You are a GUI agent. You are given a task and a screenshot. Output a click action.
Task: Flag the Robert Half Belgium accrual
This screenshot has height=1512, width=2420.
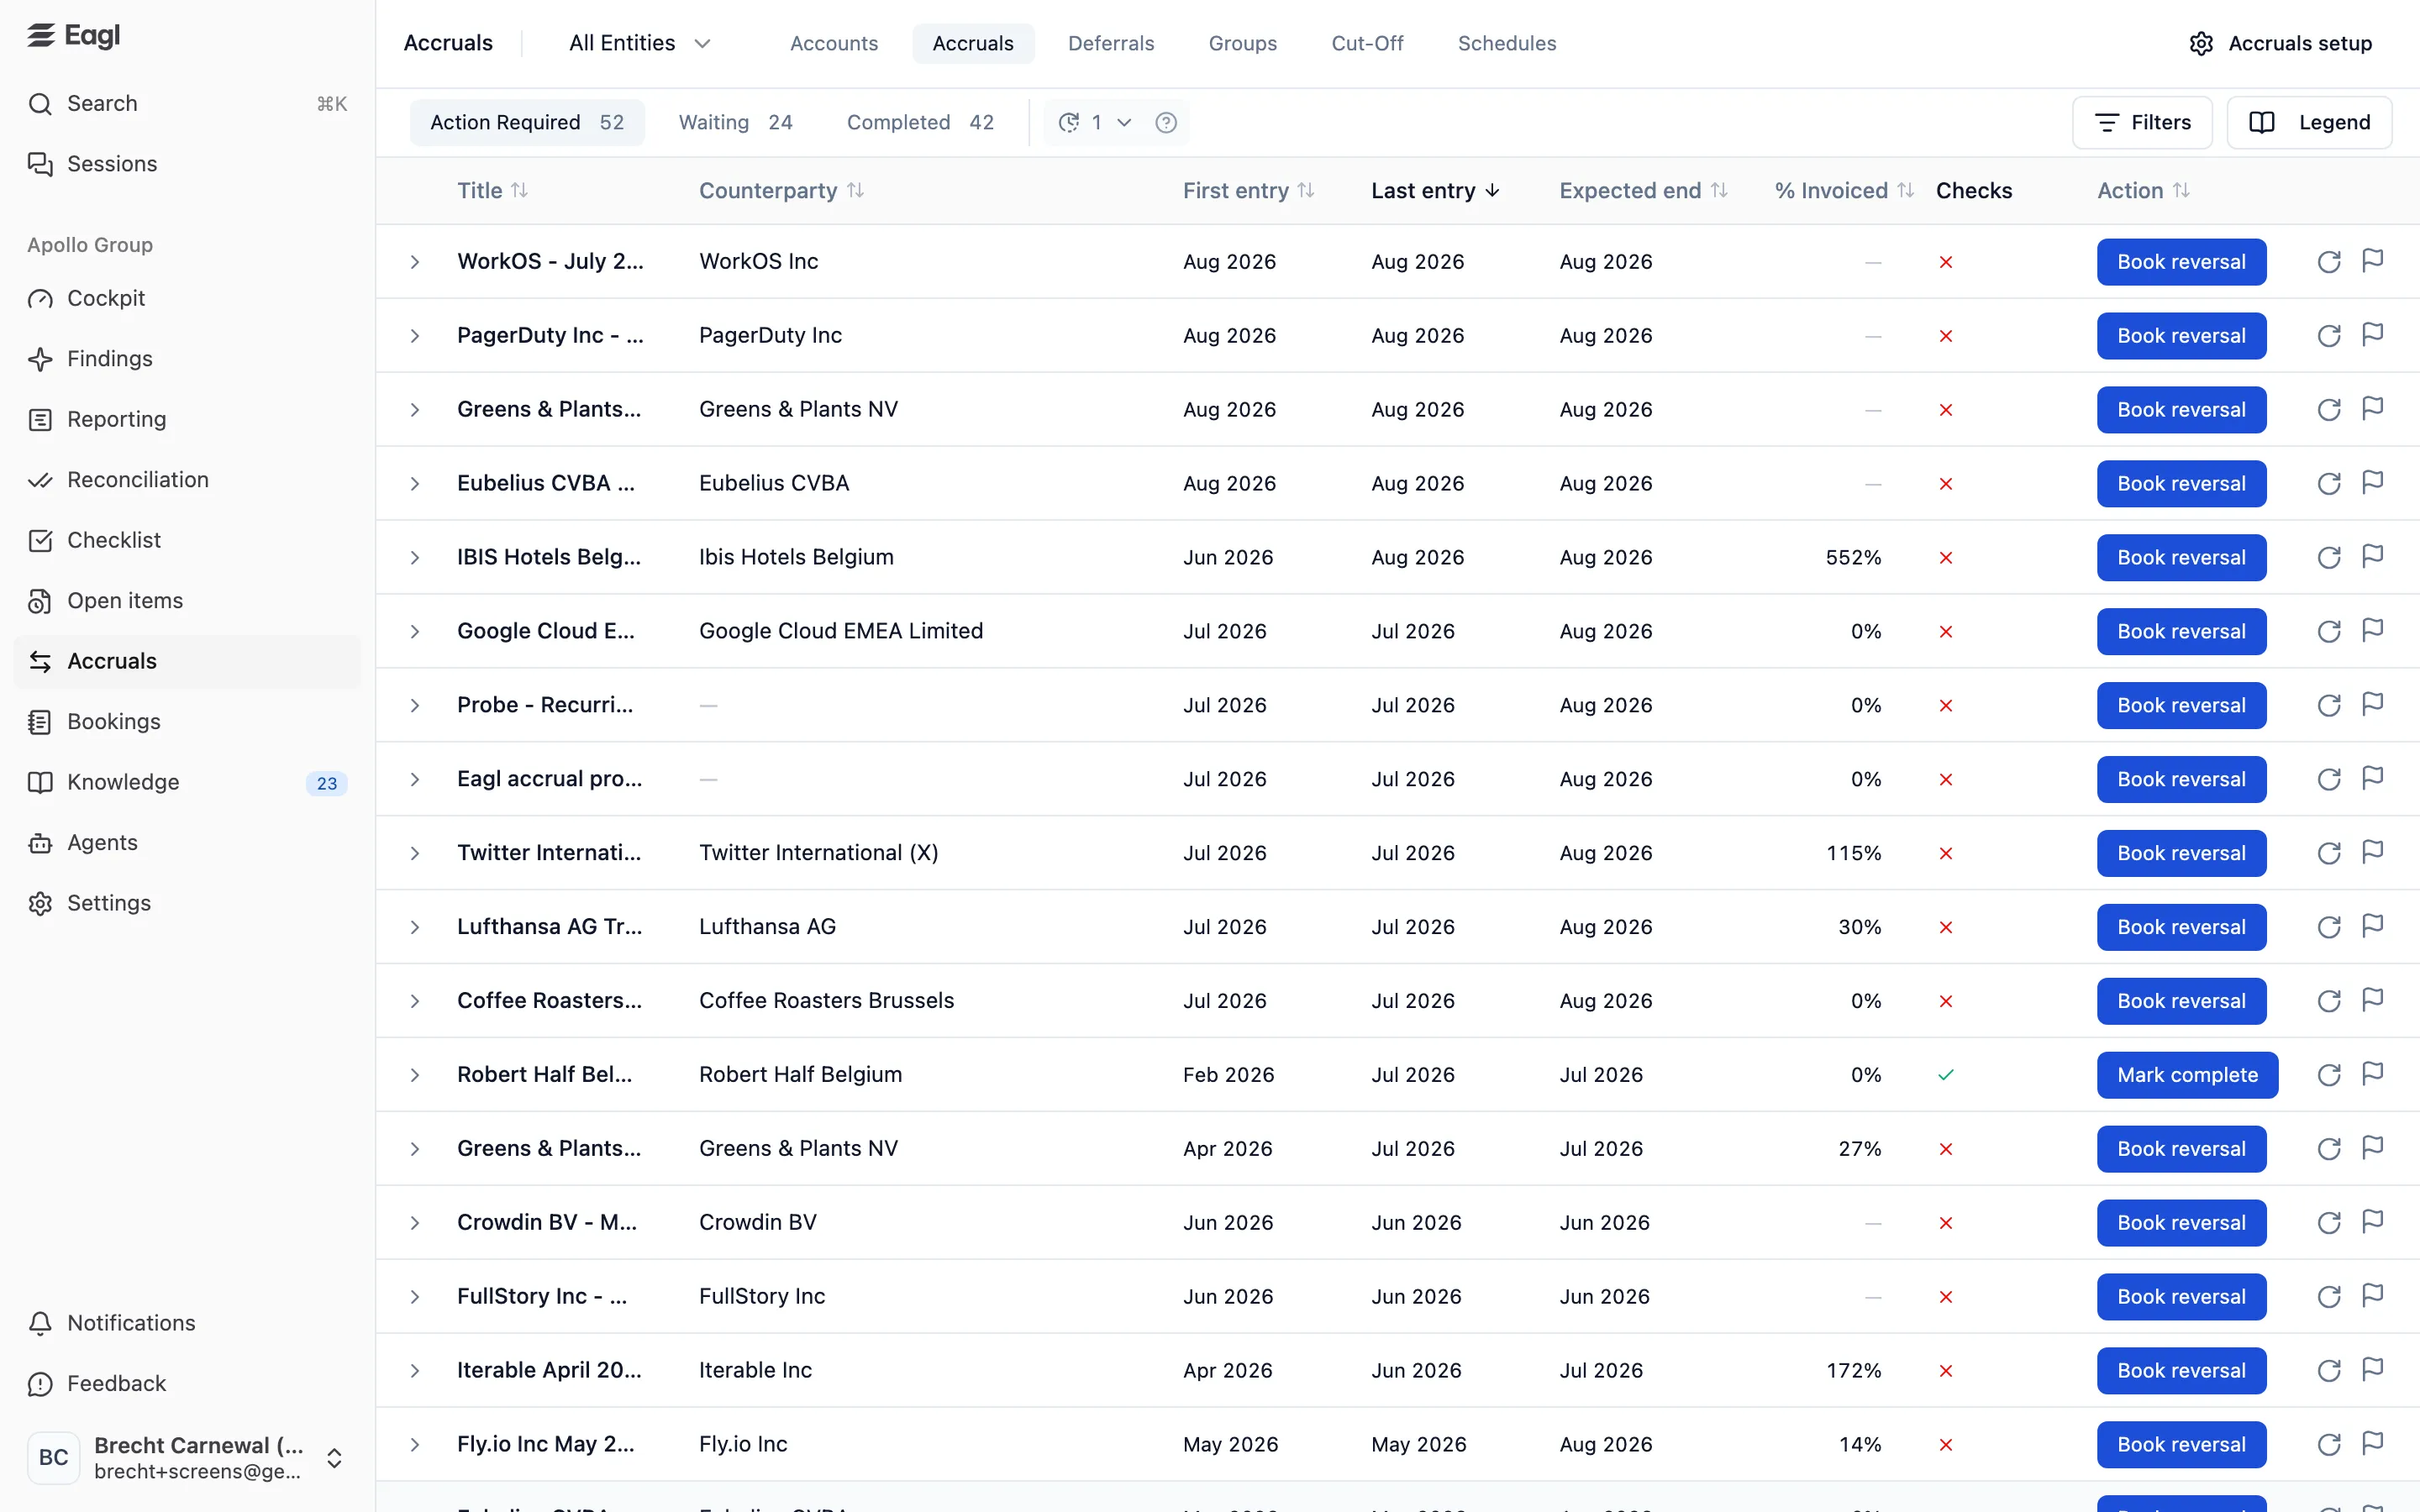(x=2372, y=1075)
